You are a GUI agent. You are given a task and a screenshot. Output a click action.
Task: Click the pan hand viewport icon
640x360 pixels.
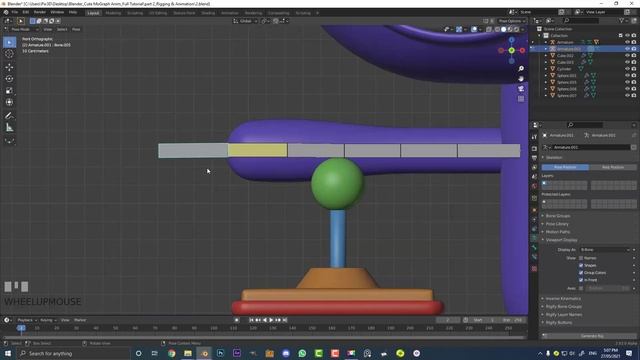[521, 78]
